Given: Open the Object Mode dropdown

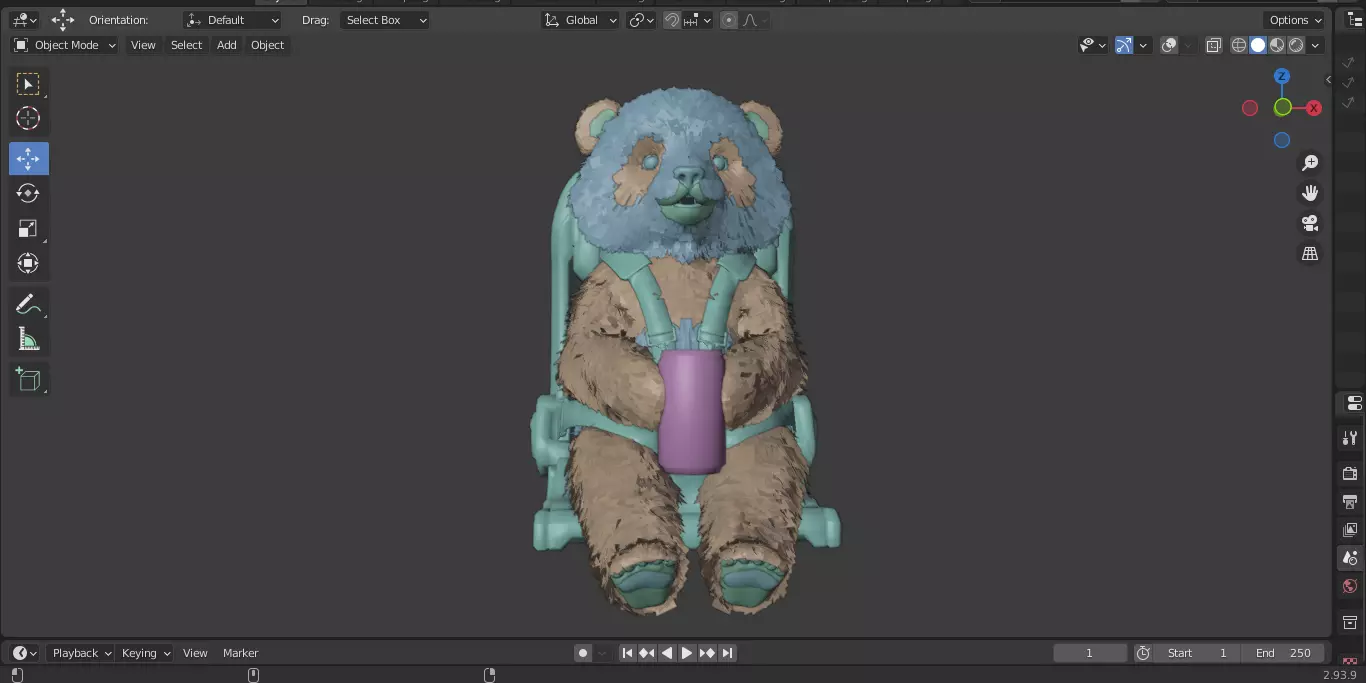Looking at the screenshot, I should (x=65, y=45).
